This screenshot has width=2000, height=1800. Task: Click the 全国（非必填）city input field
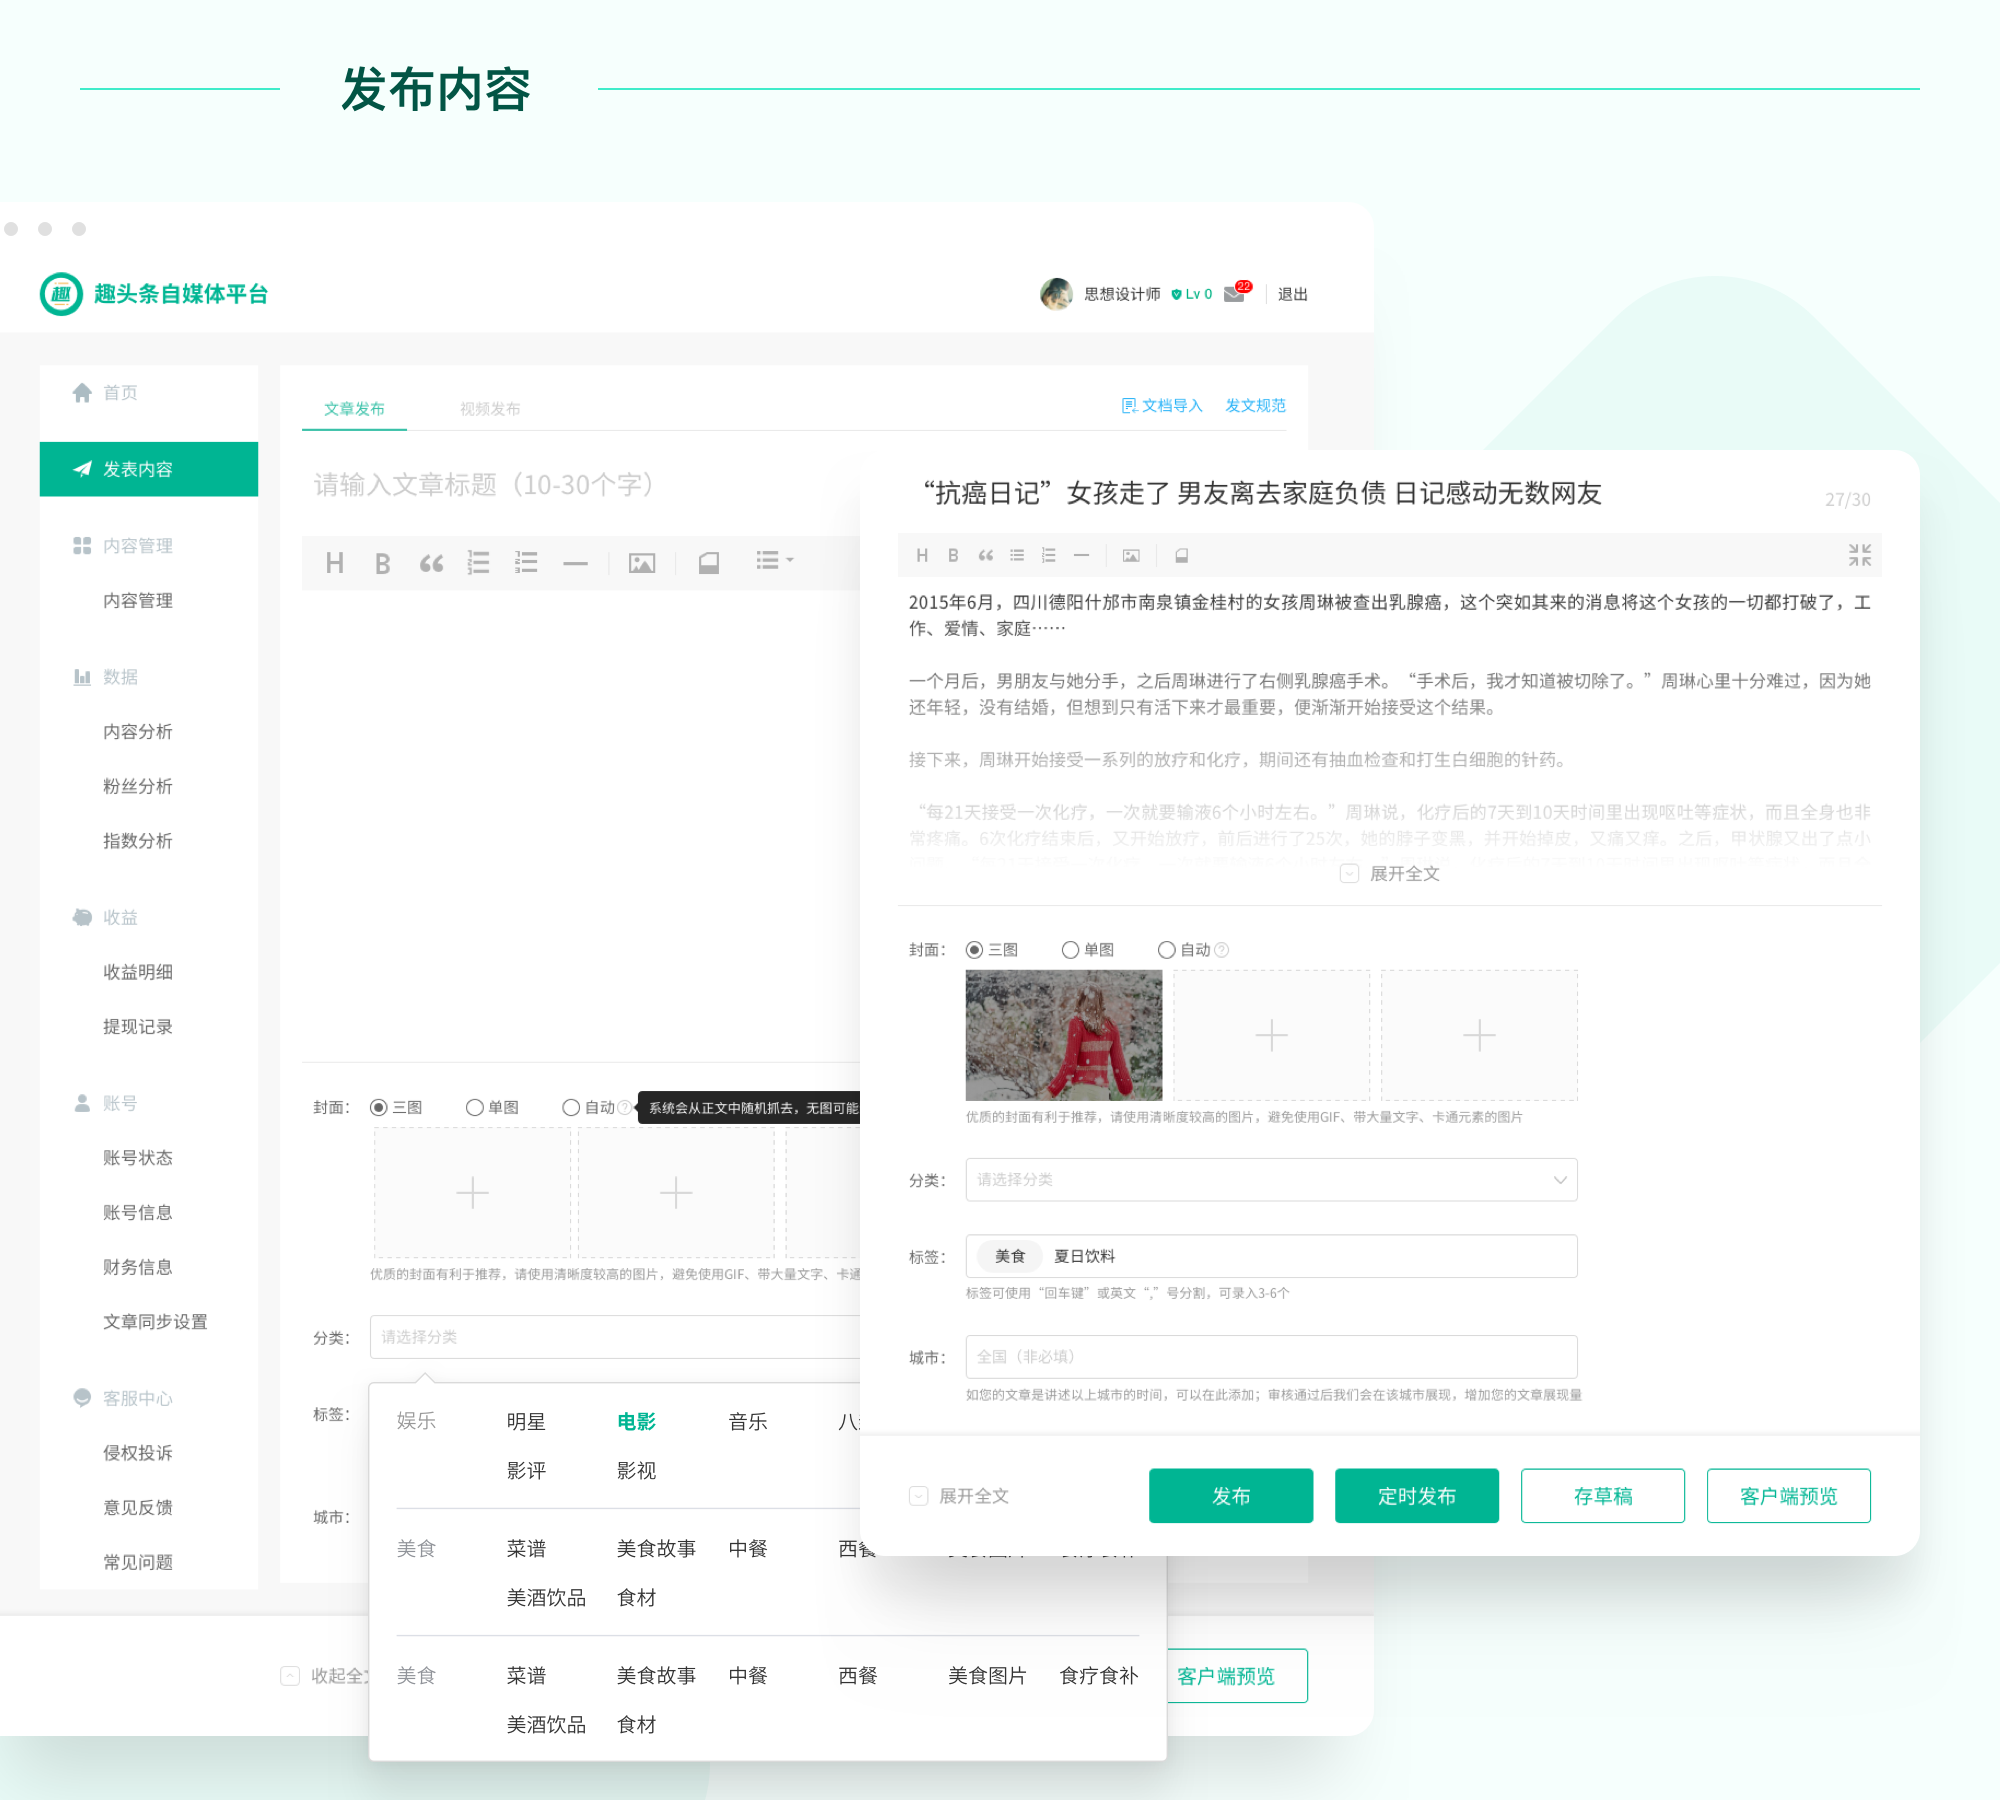click(1271, 1357)
